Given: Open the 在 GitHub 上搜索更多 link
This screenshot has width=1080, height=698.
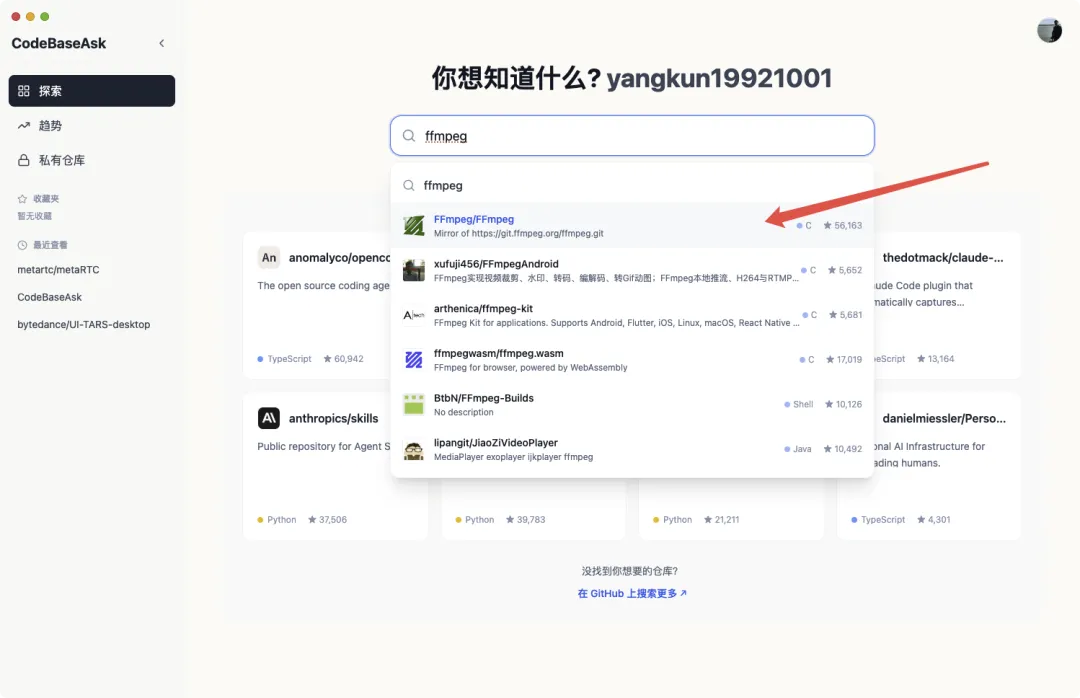Looking at the screenshot, I should 632,593.
